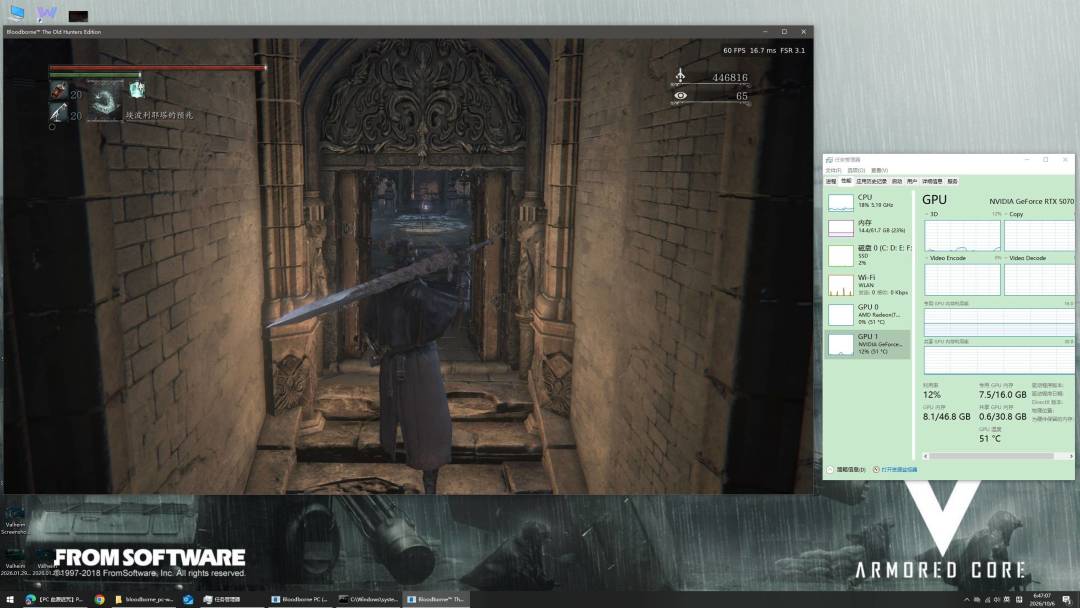Open the 选项 (Options) menu in Task Manager
This screenshot has width=1080, height=608.
(x=856, y=171)
